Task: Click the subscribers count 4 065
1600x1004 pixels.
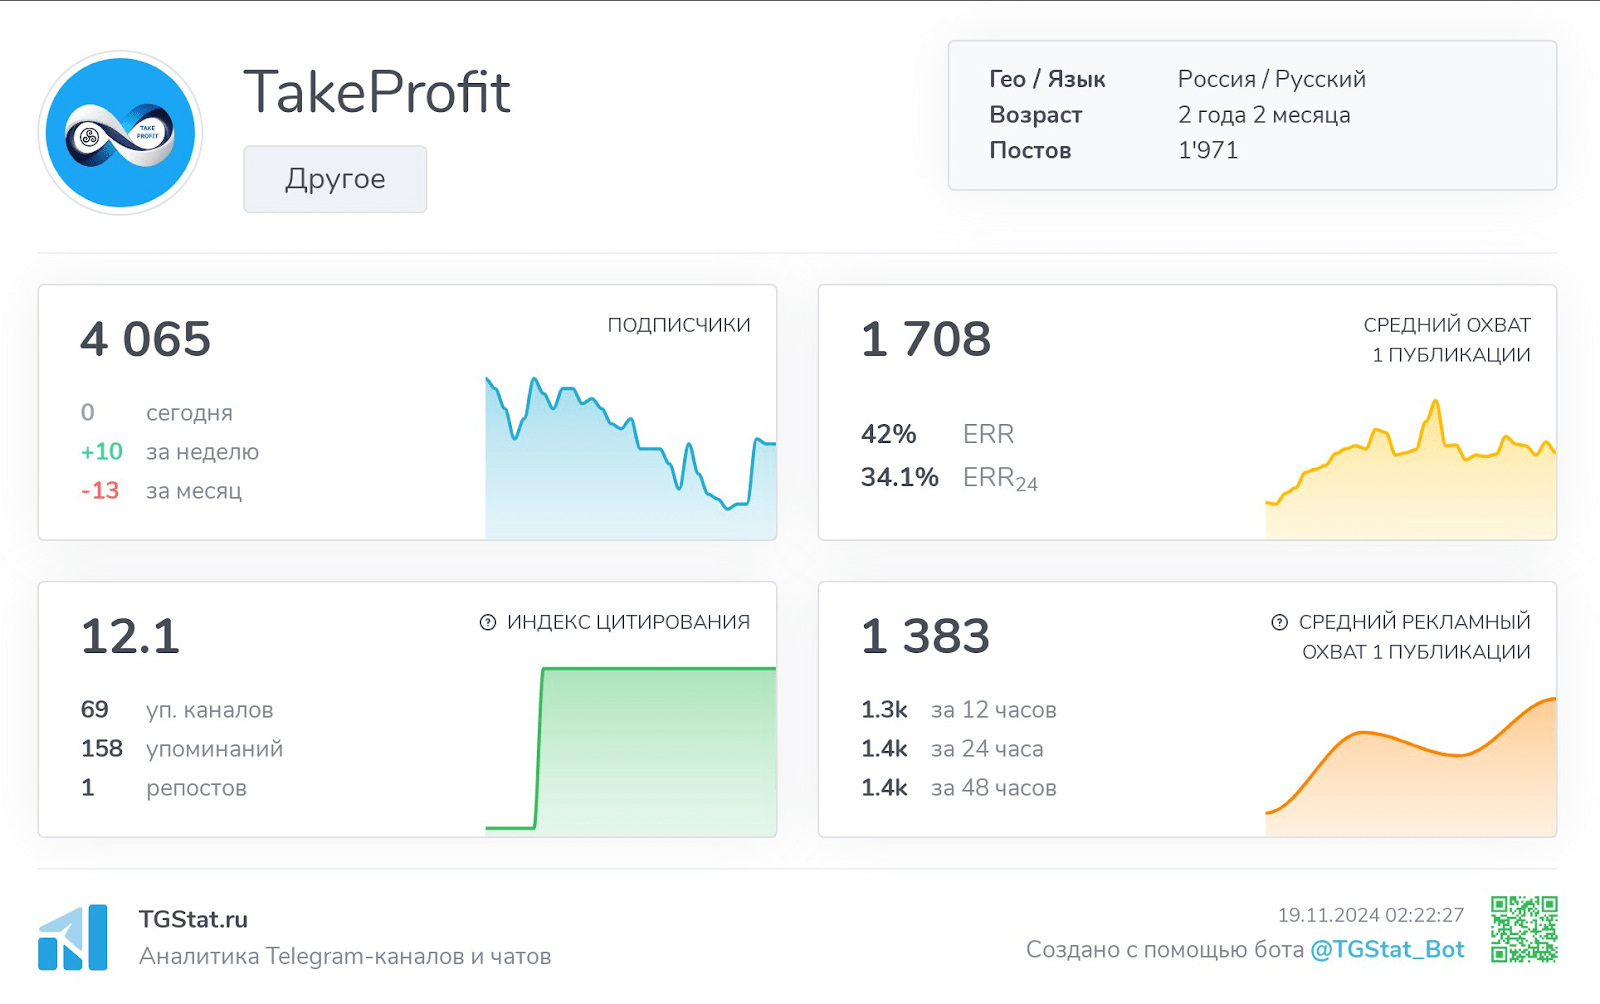Action: (x=146, y=339)
